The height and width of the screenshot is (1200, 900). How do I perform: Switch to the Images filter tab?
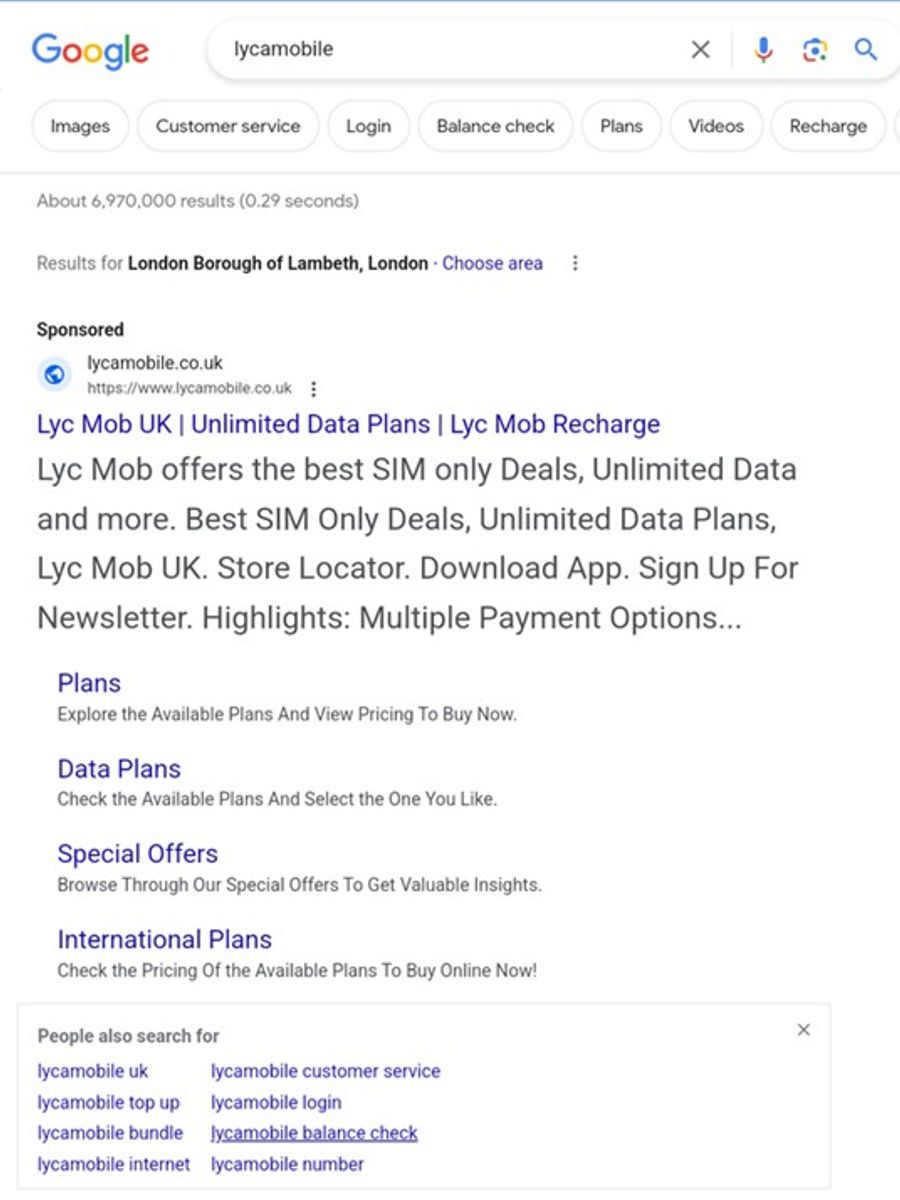click(x=79, y=126)
